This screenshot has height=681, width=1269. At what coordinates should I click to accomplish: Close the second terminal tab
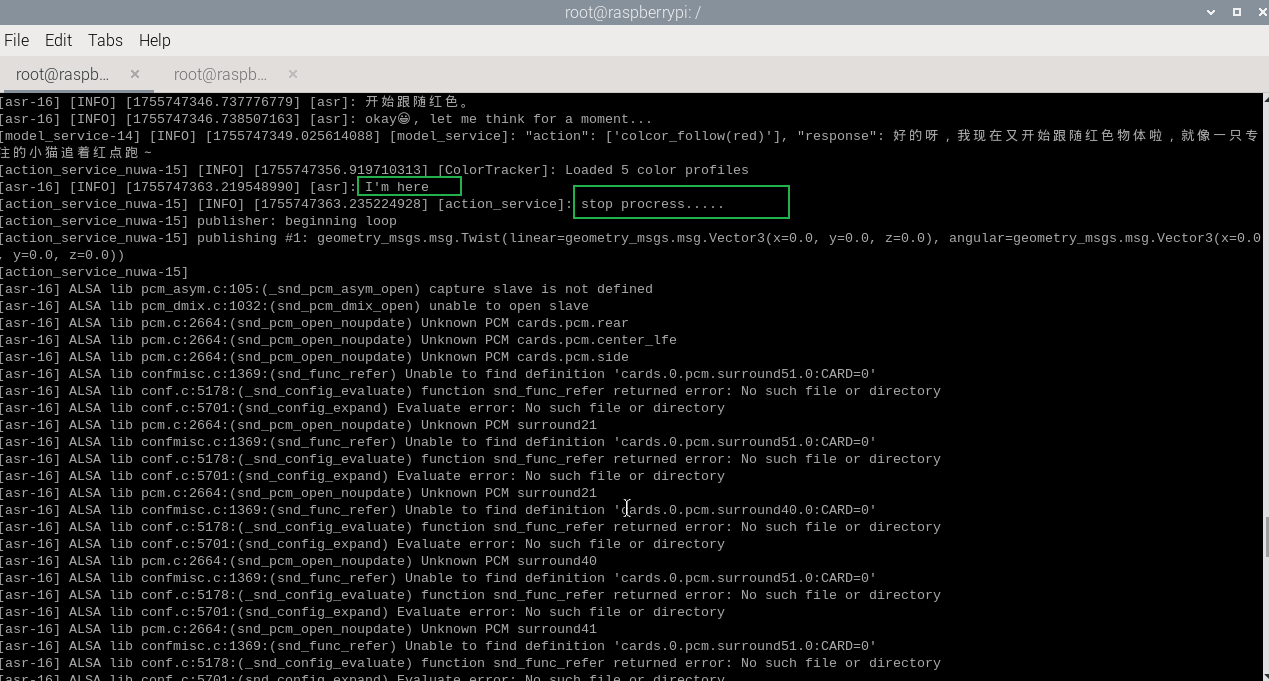[293, 74]
